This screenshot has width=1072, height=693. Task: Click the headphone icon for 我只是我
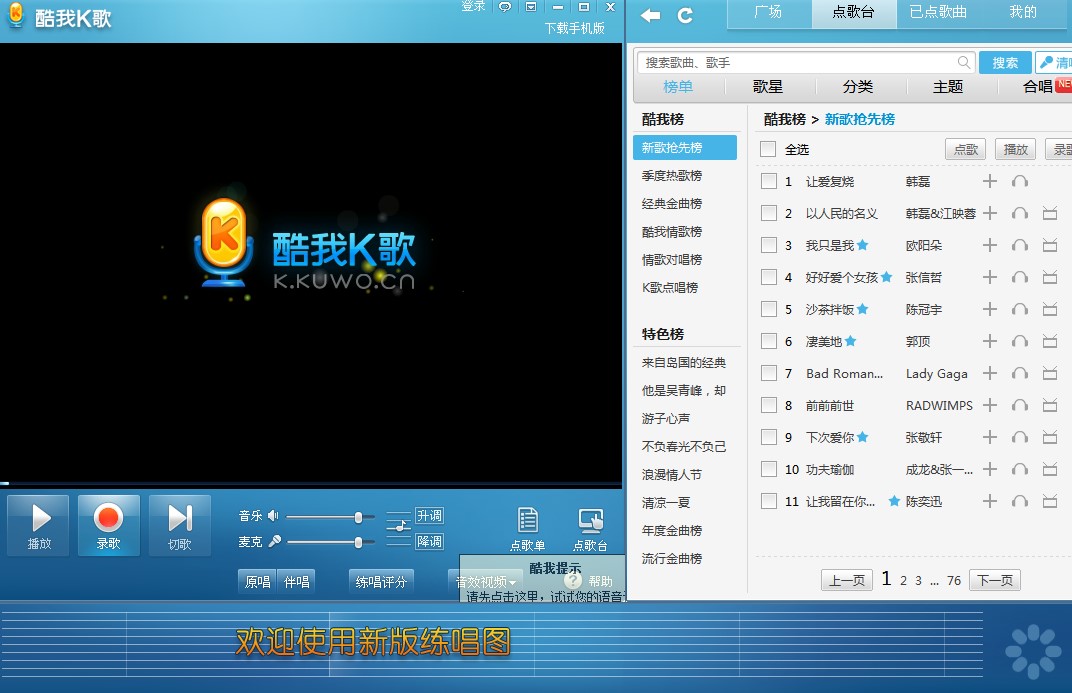tap(1020, 245)
